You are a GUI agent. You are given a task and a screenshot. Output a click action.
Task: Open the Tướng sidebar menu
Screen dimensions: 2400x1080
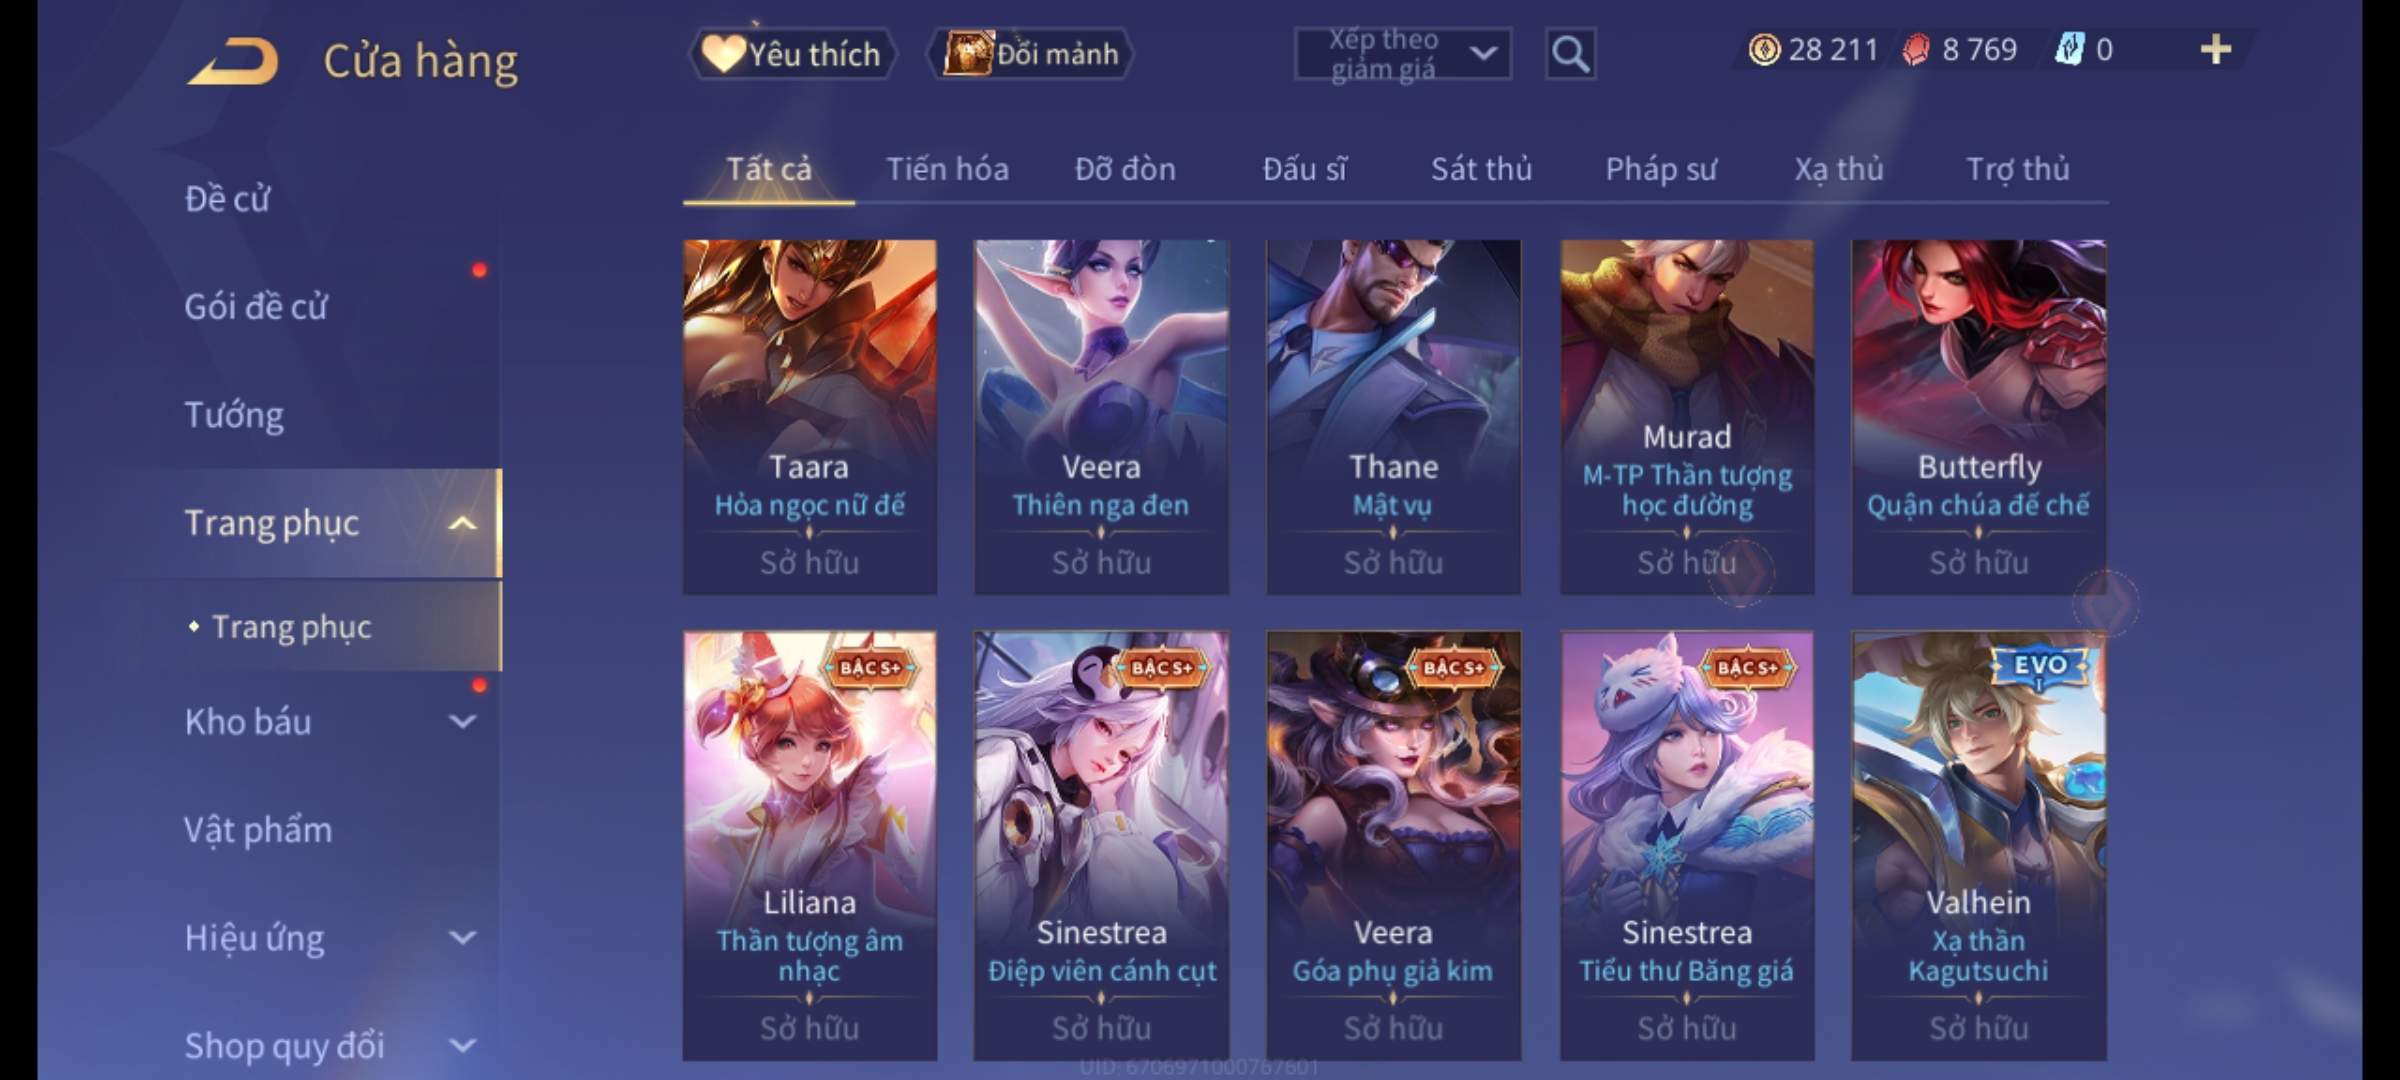click(x=234, y=415)
